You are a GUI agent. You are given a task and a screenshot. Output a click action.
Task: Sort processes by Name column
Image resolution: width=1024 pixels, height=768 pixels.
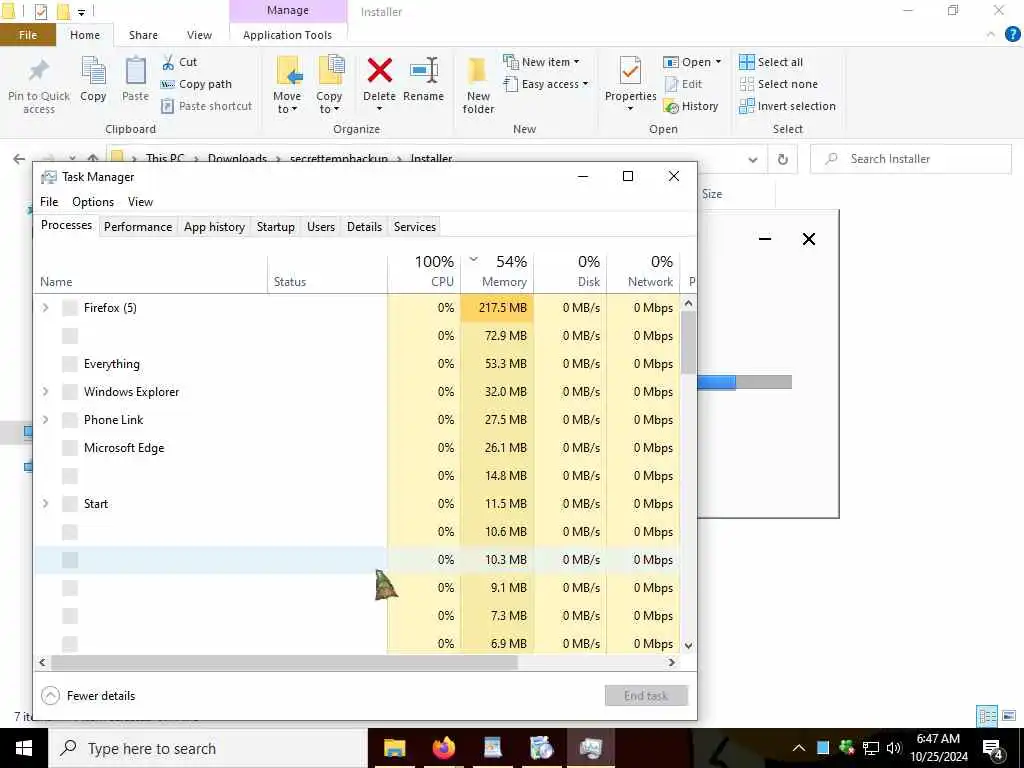coord(150,281)
